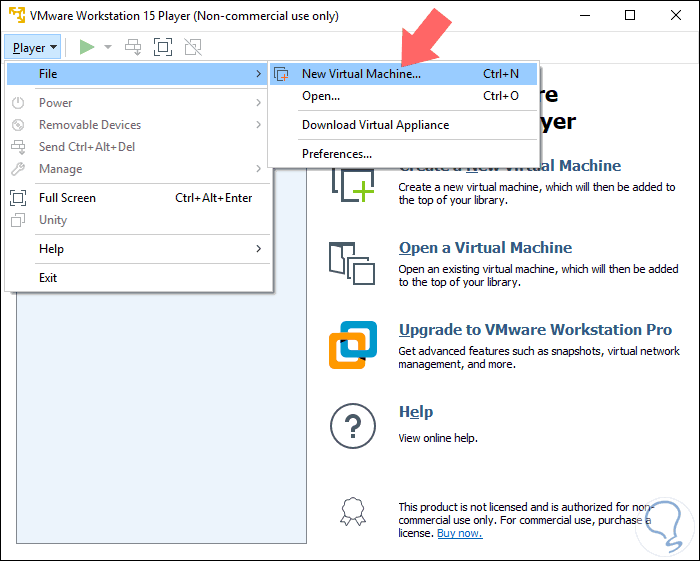Select Unity menu item
The width and height of the screenshot is (700, 561).
coord(138,220)
